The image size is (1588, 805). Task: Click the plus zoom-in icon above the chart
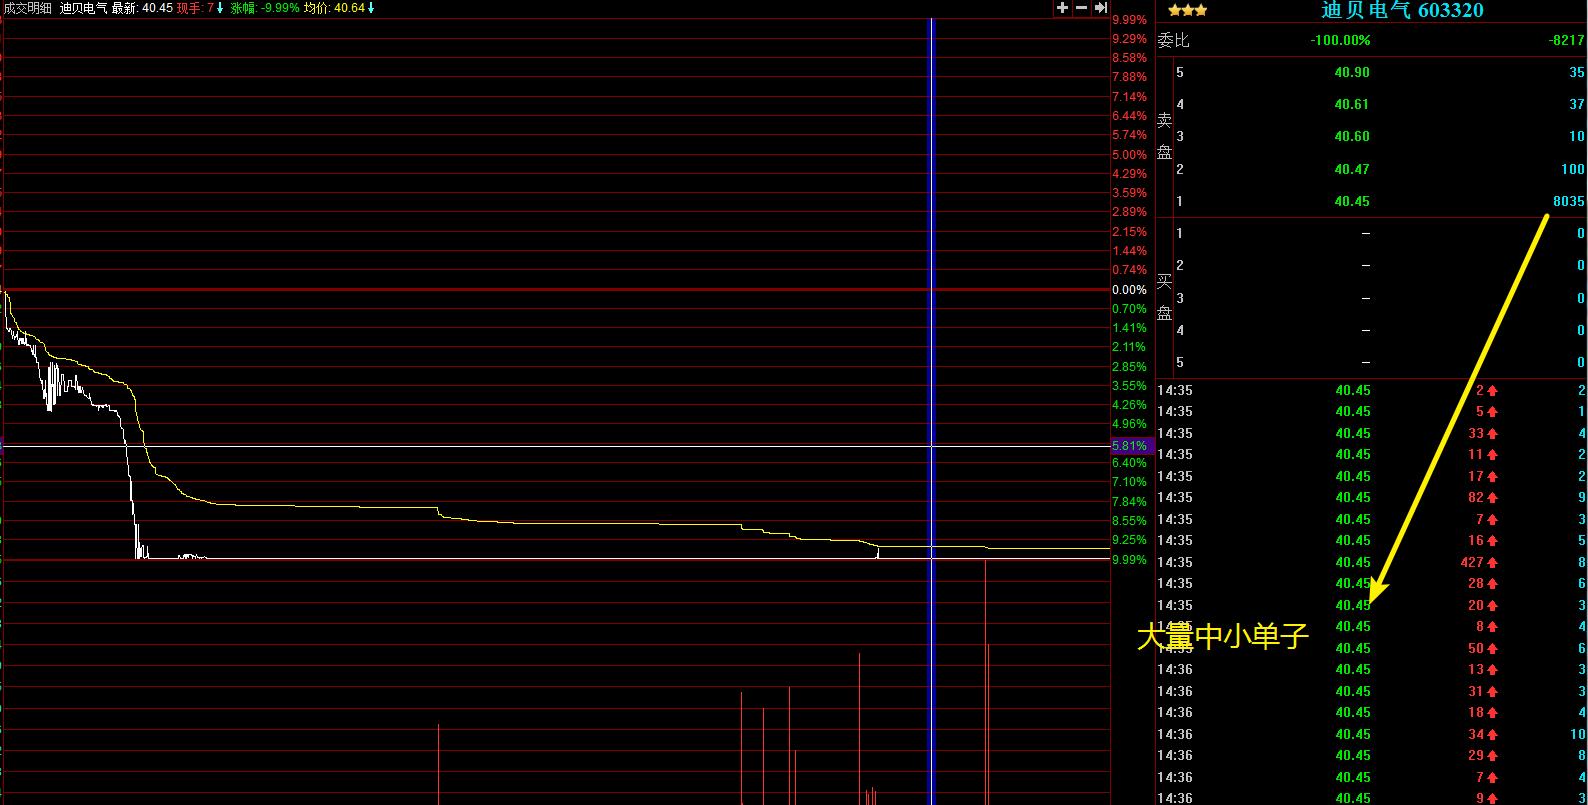(1062, 8)
